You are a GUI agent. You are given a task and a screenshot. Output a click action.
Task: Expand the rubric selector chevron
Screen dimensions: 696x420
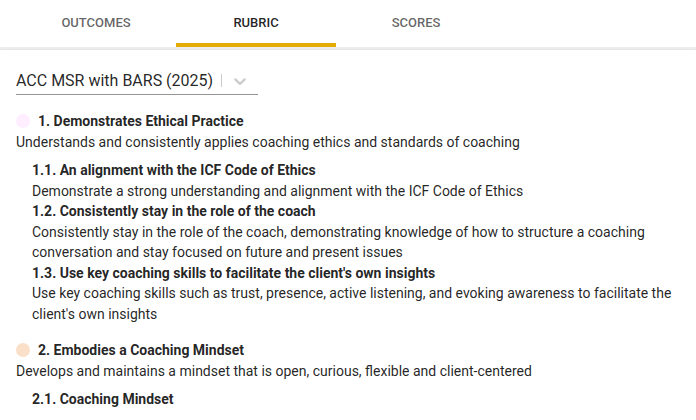(240, 81)
